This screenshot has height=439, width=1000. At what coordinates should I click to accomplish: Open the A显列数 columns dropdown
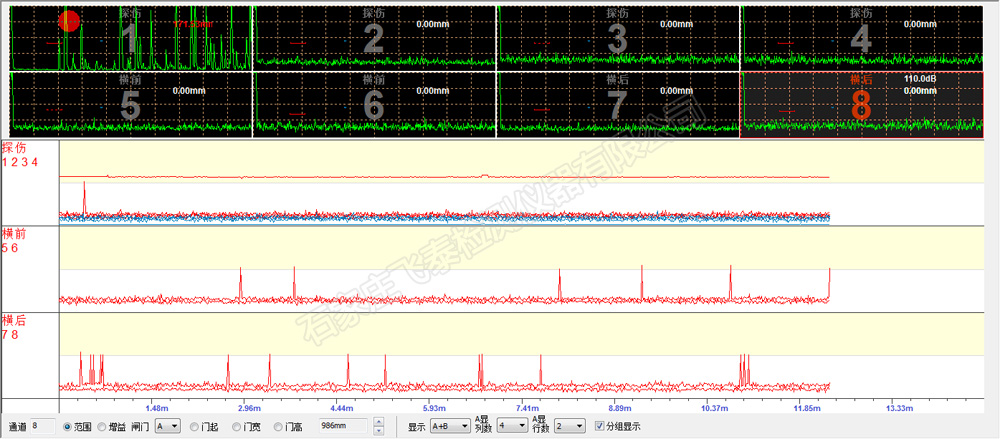click(512, 426)
